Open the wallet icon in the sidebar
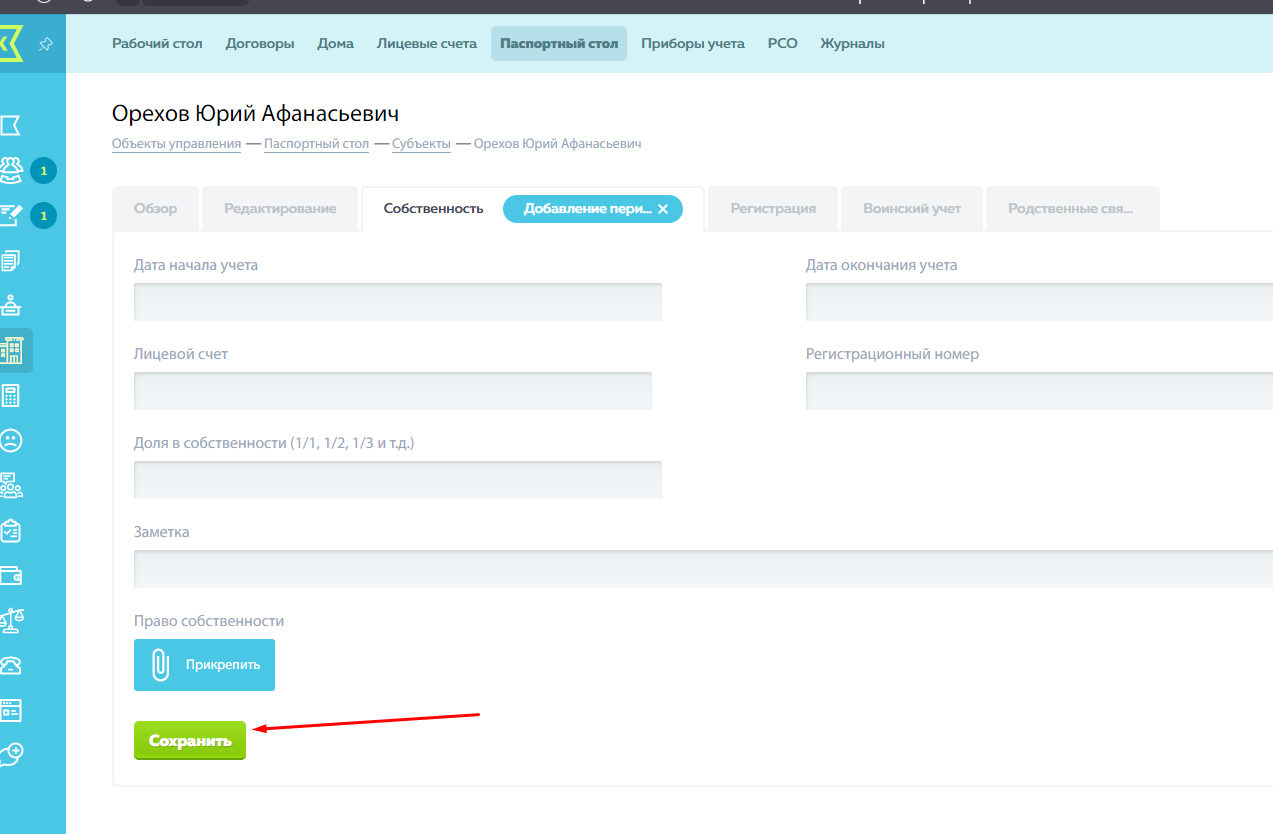The image size is (1273, 834). click(11, 576)
